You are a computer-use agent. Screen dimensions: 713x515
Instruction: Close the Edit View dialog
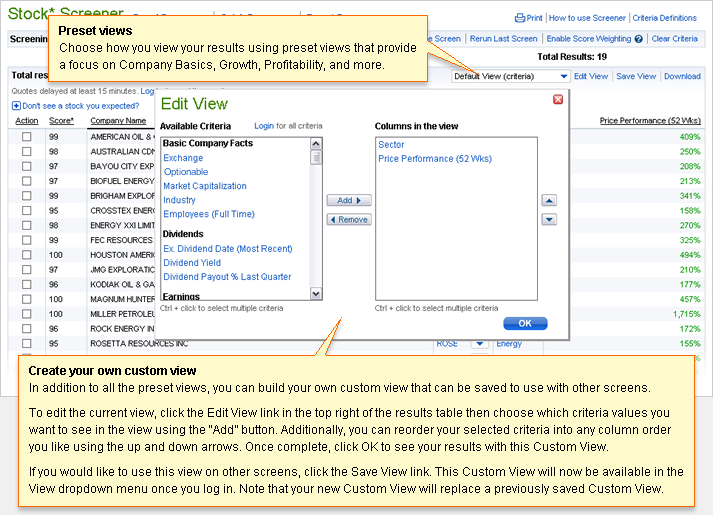[x=558, y=99]
